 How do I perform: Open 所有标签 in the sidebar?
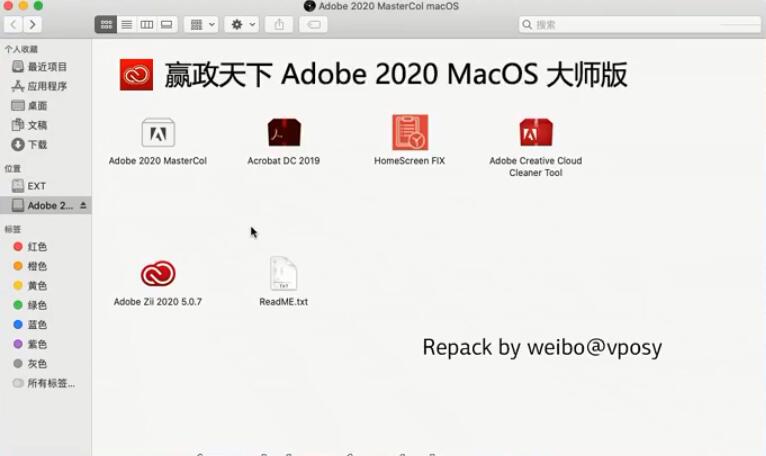(x=45, y=384)
